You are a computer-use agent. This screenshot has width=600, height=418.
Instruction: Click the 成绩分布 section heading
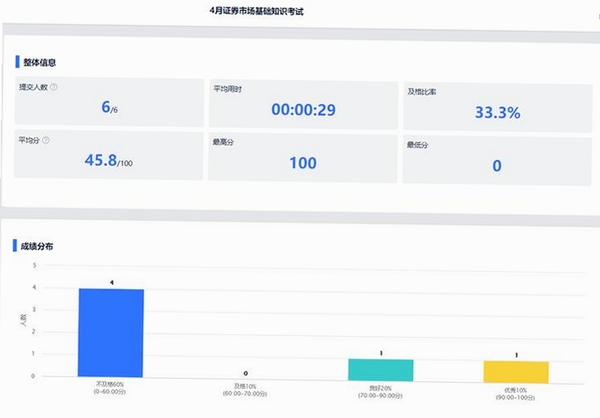[37, 246]
